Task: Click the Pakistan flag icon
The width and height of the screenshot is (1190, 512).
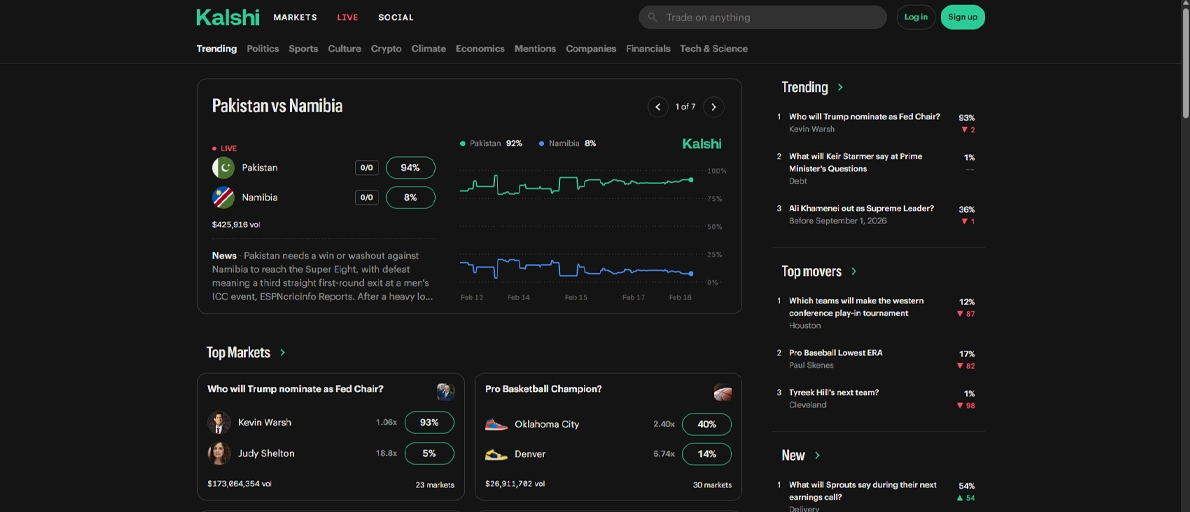Action: coord(223,168)
